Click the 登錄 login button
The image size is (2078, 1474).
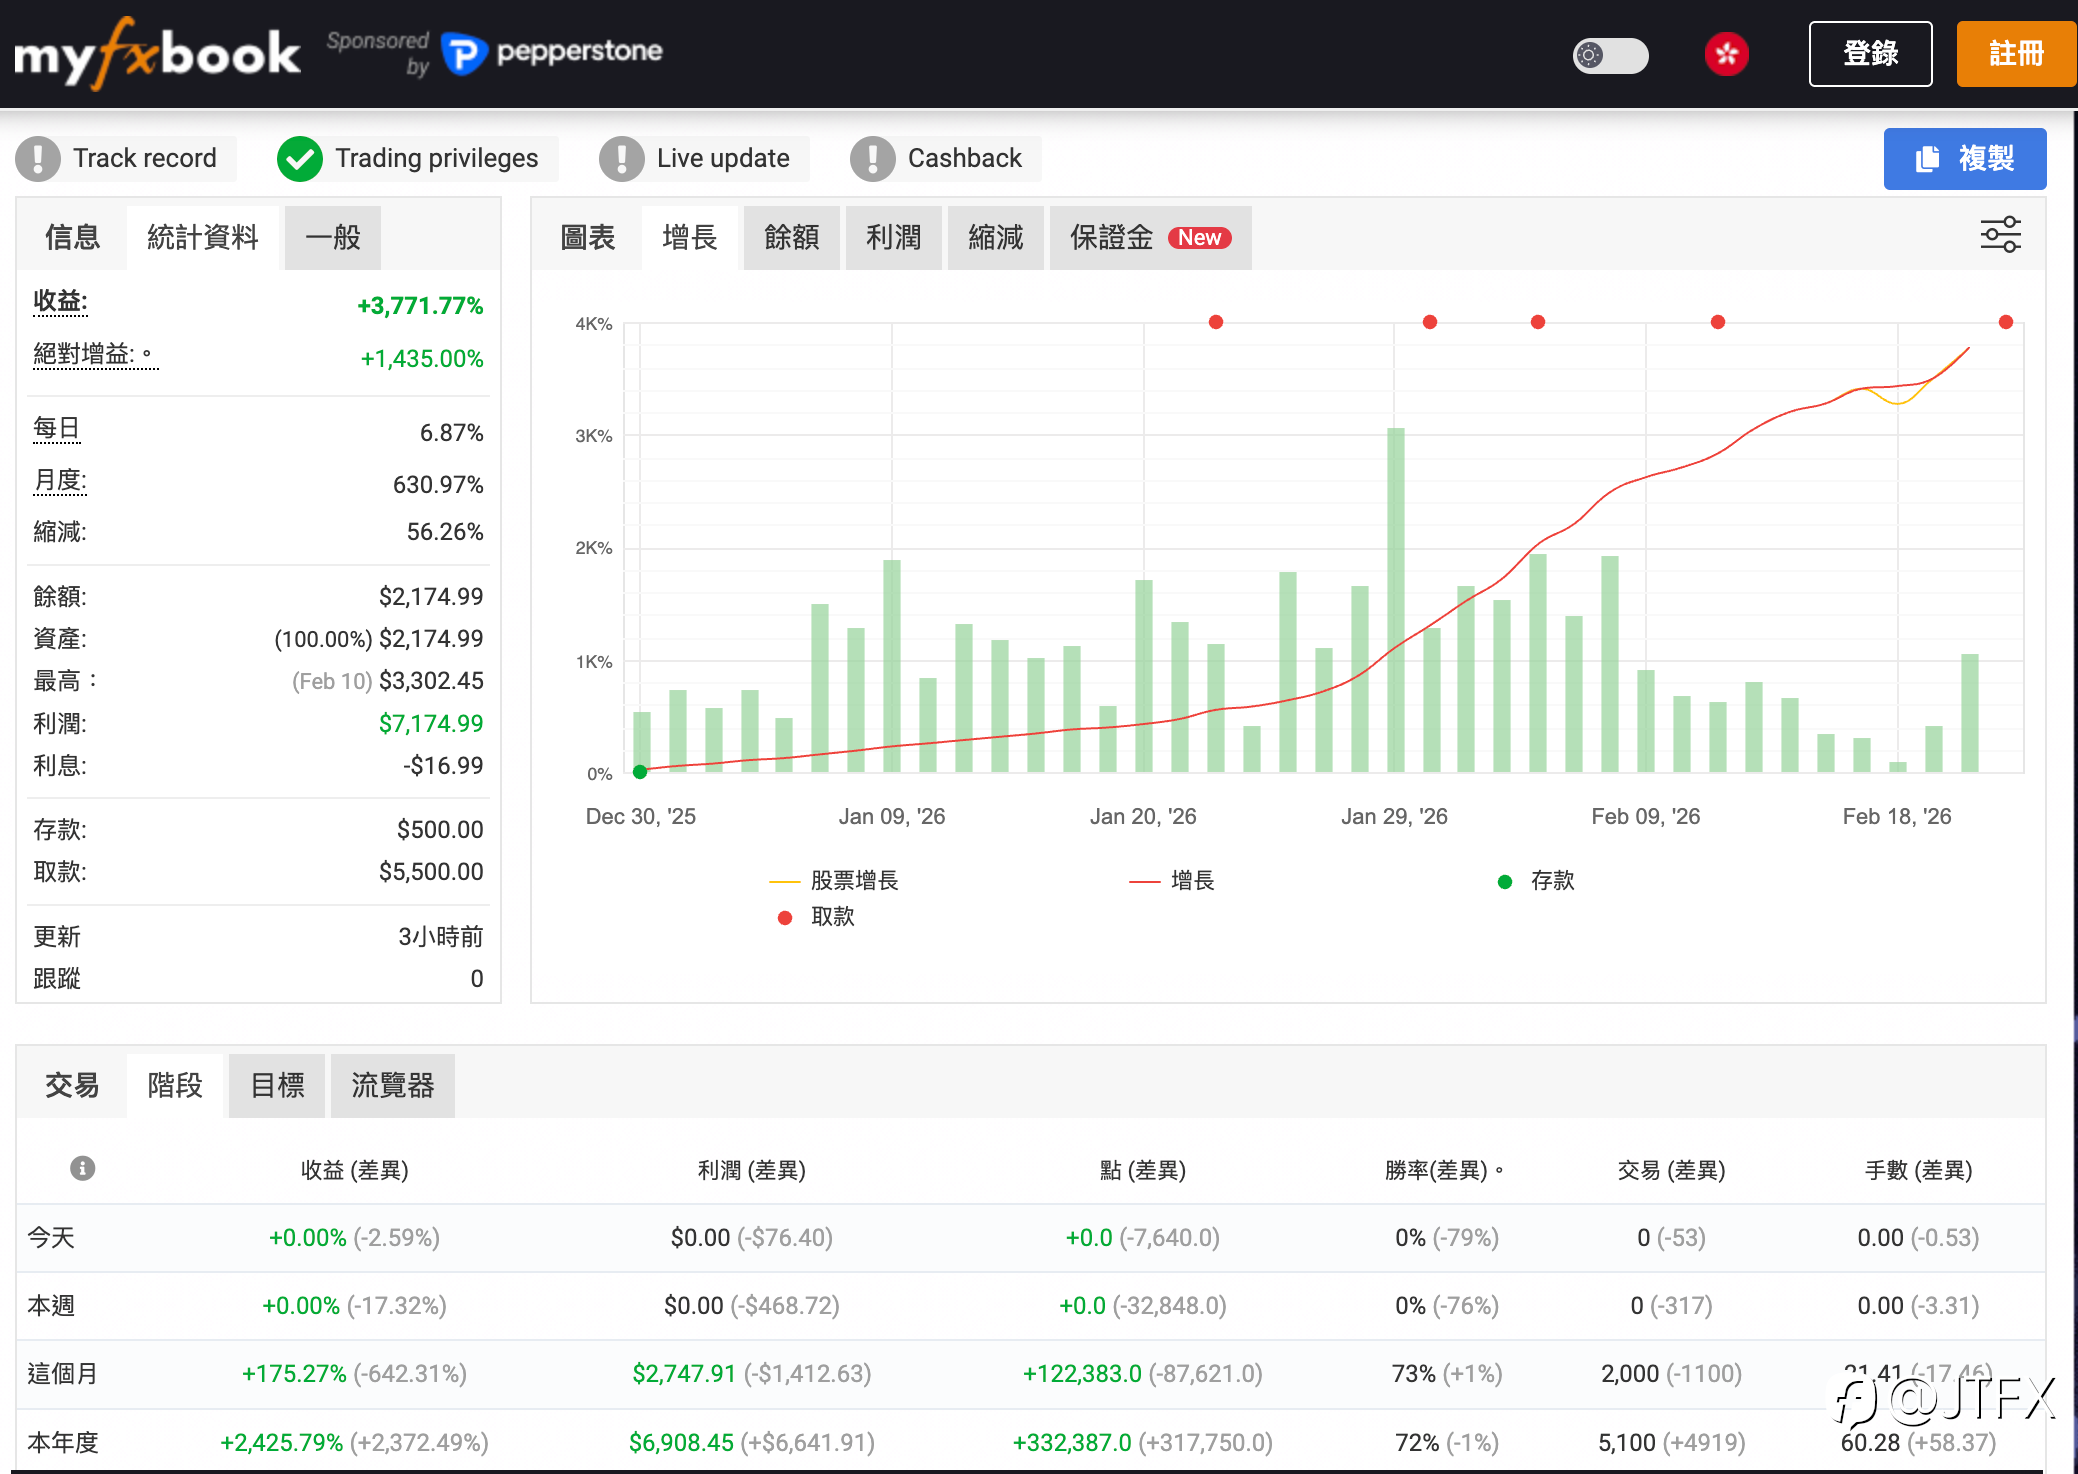1869,54
